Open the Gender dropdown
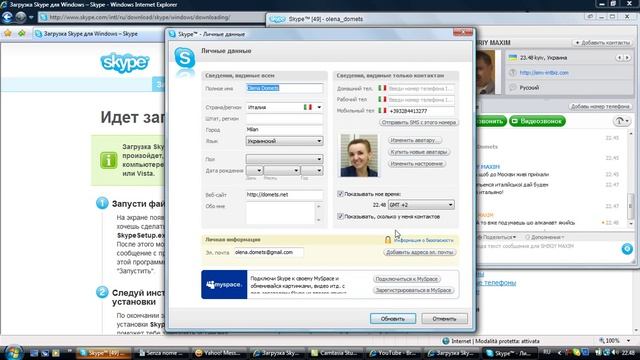The width and height of the screenshot is (640, 360). 284,159
